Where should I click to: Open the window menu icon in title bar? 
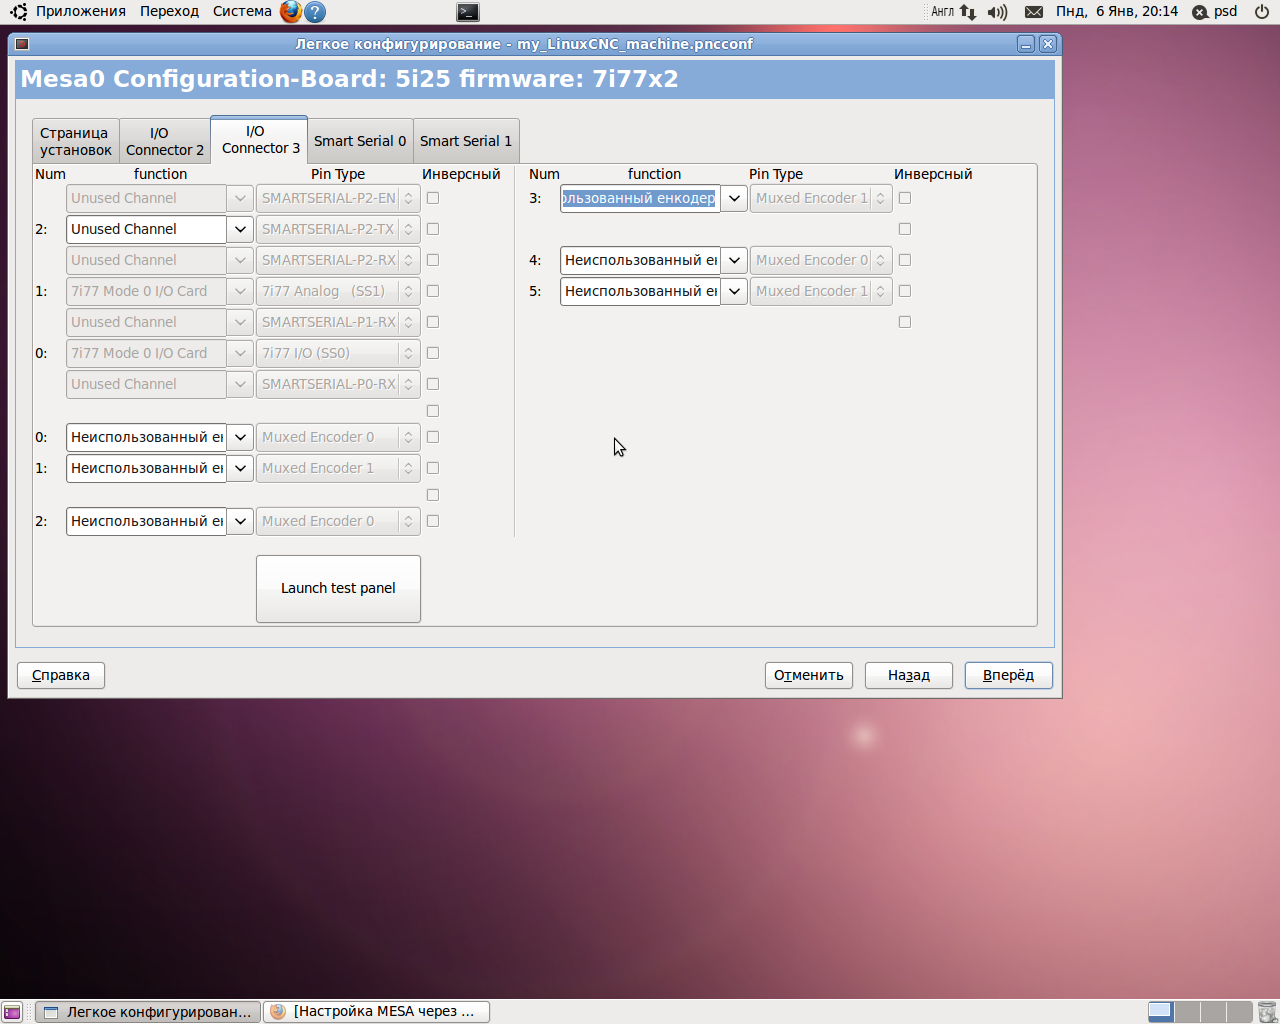coord(22,44)
